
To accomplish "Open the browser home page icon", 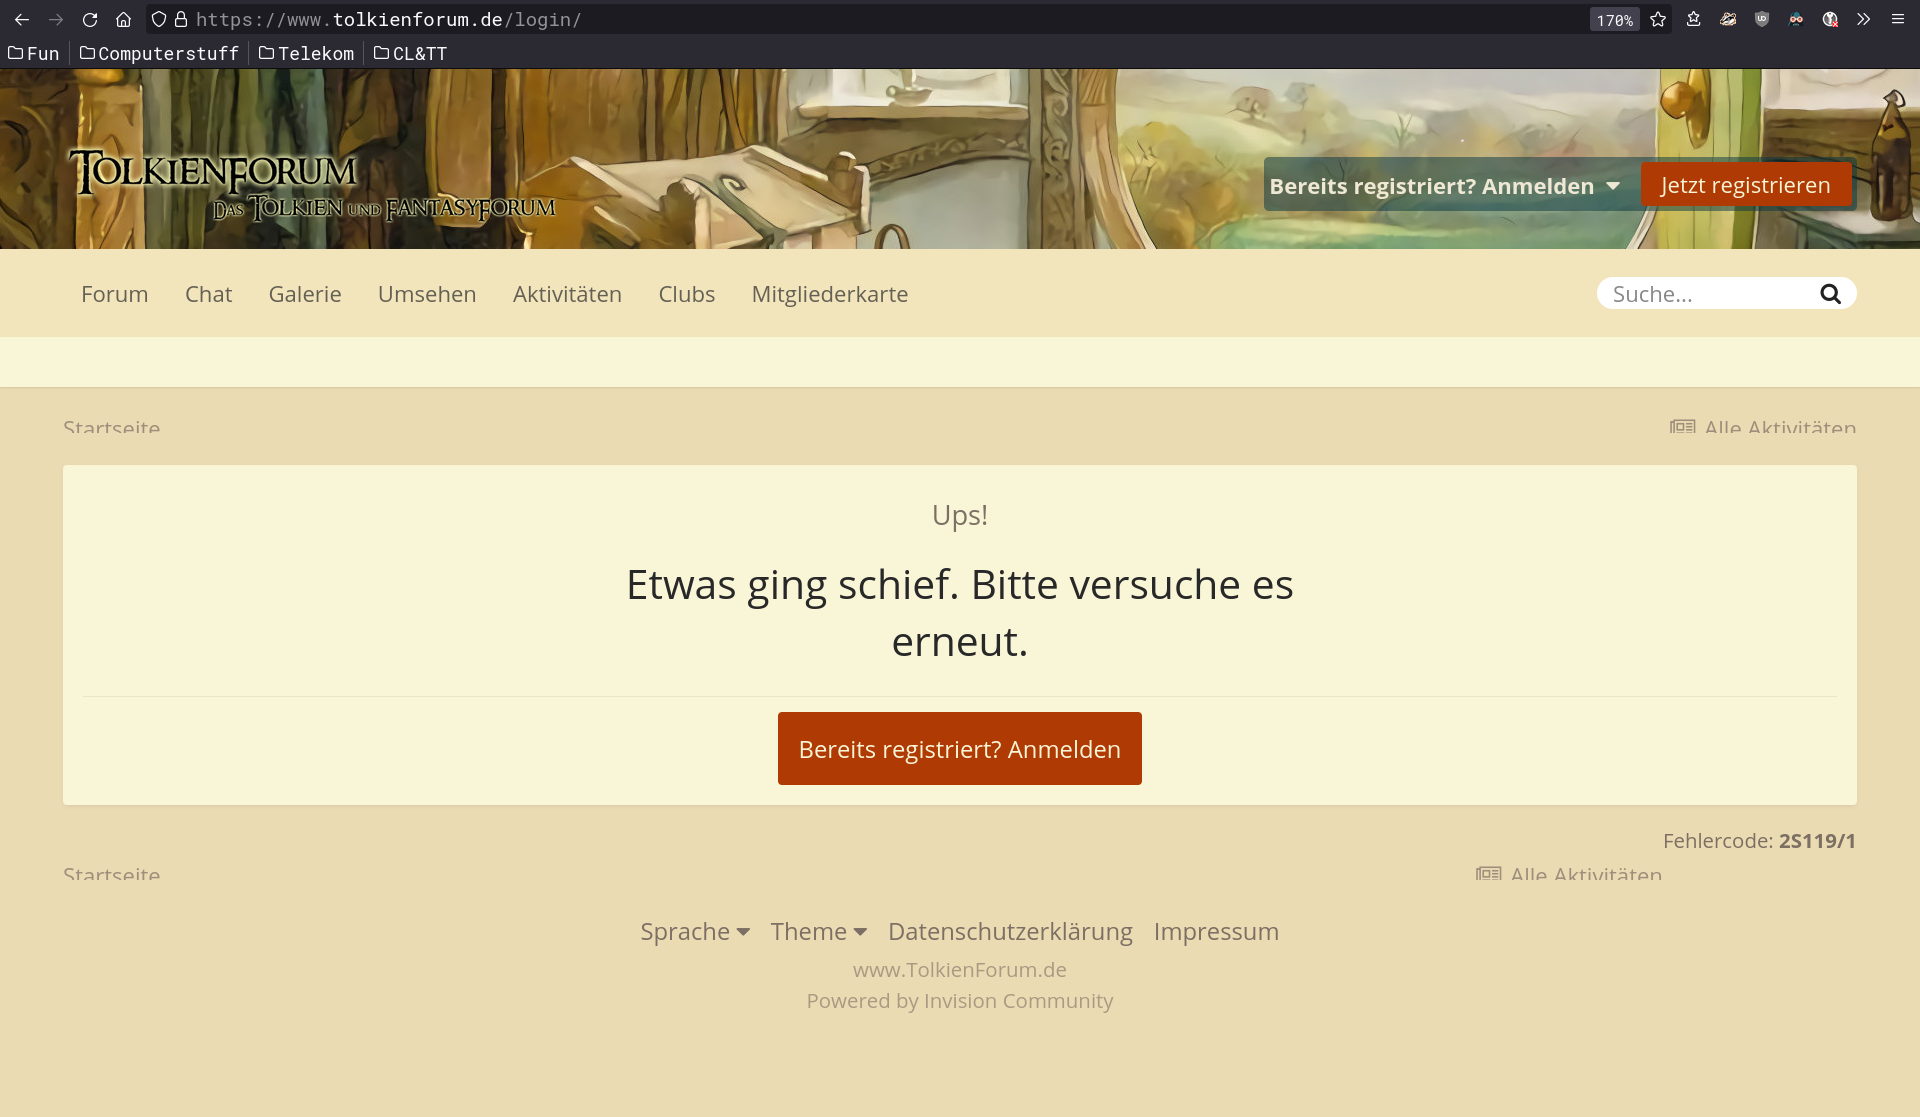I will [124, 20].
